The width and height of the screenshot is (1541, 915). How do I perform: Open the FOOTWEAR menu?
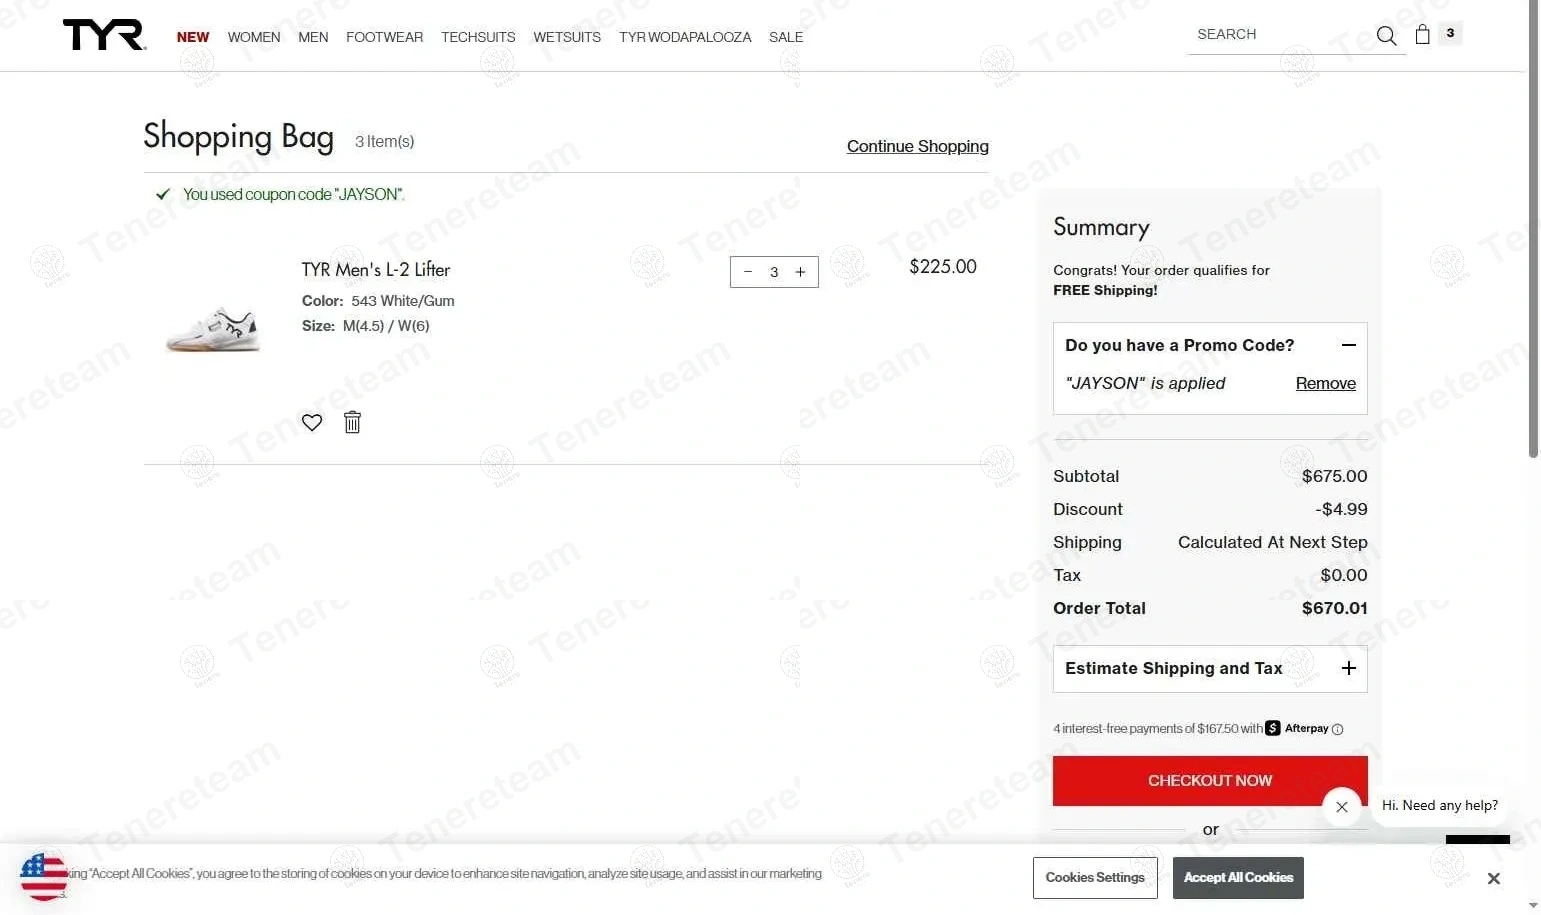click(384, 37)
